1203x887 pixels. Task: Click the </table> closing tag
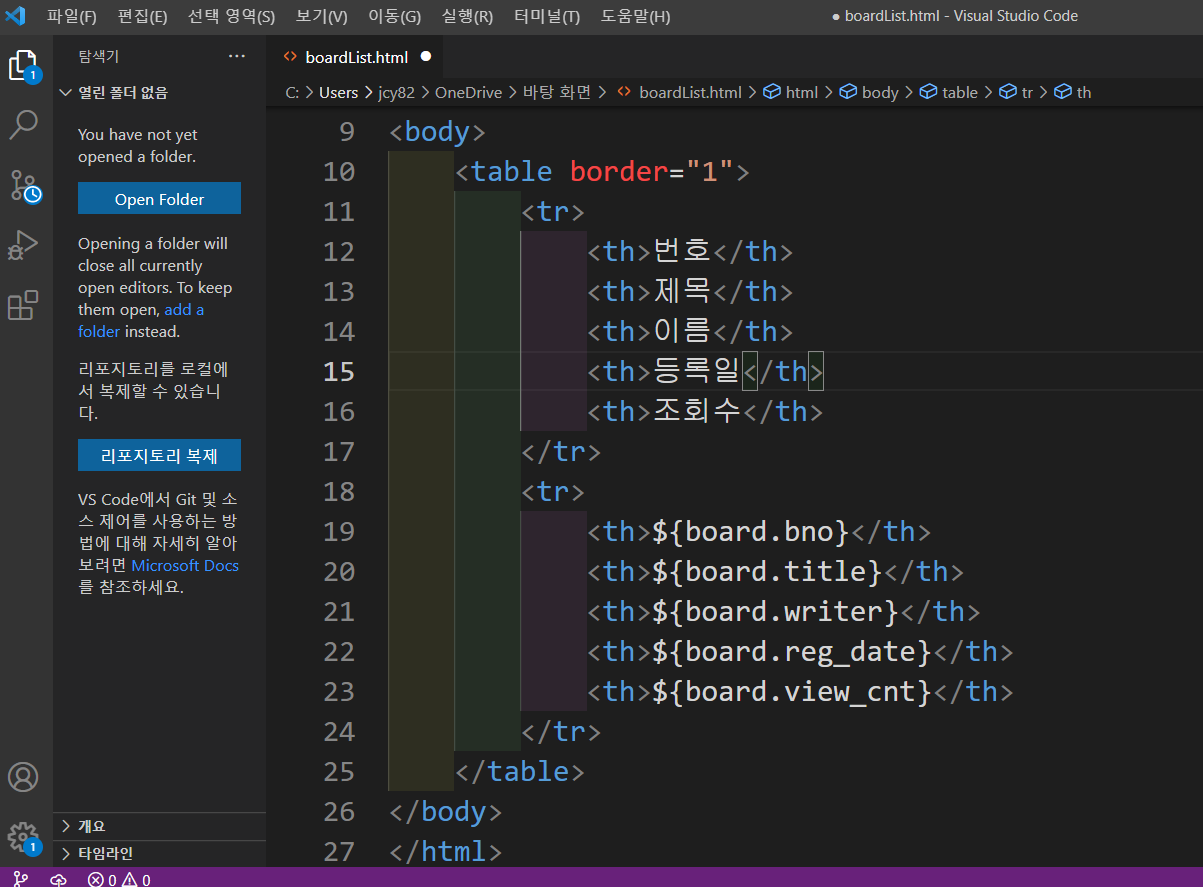pyautogui.click(x=520, y=771)
